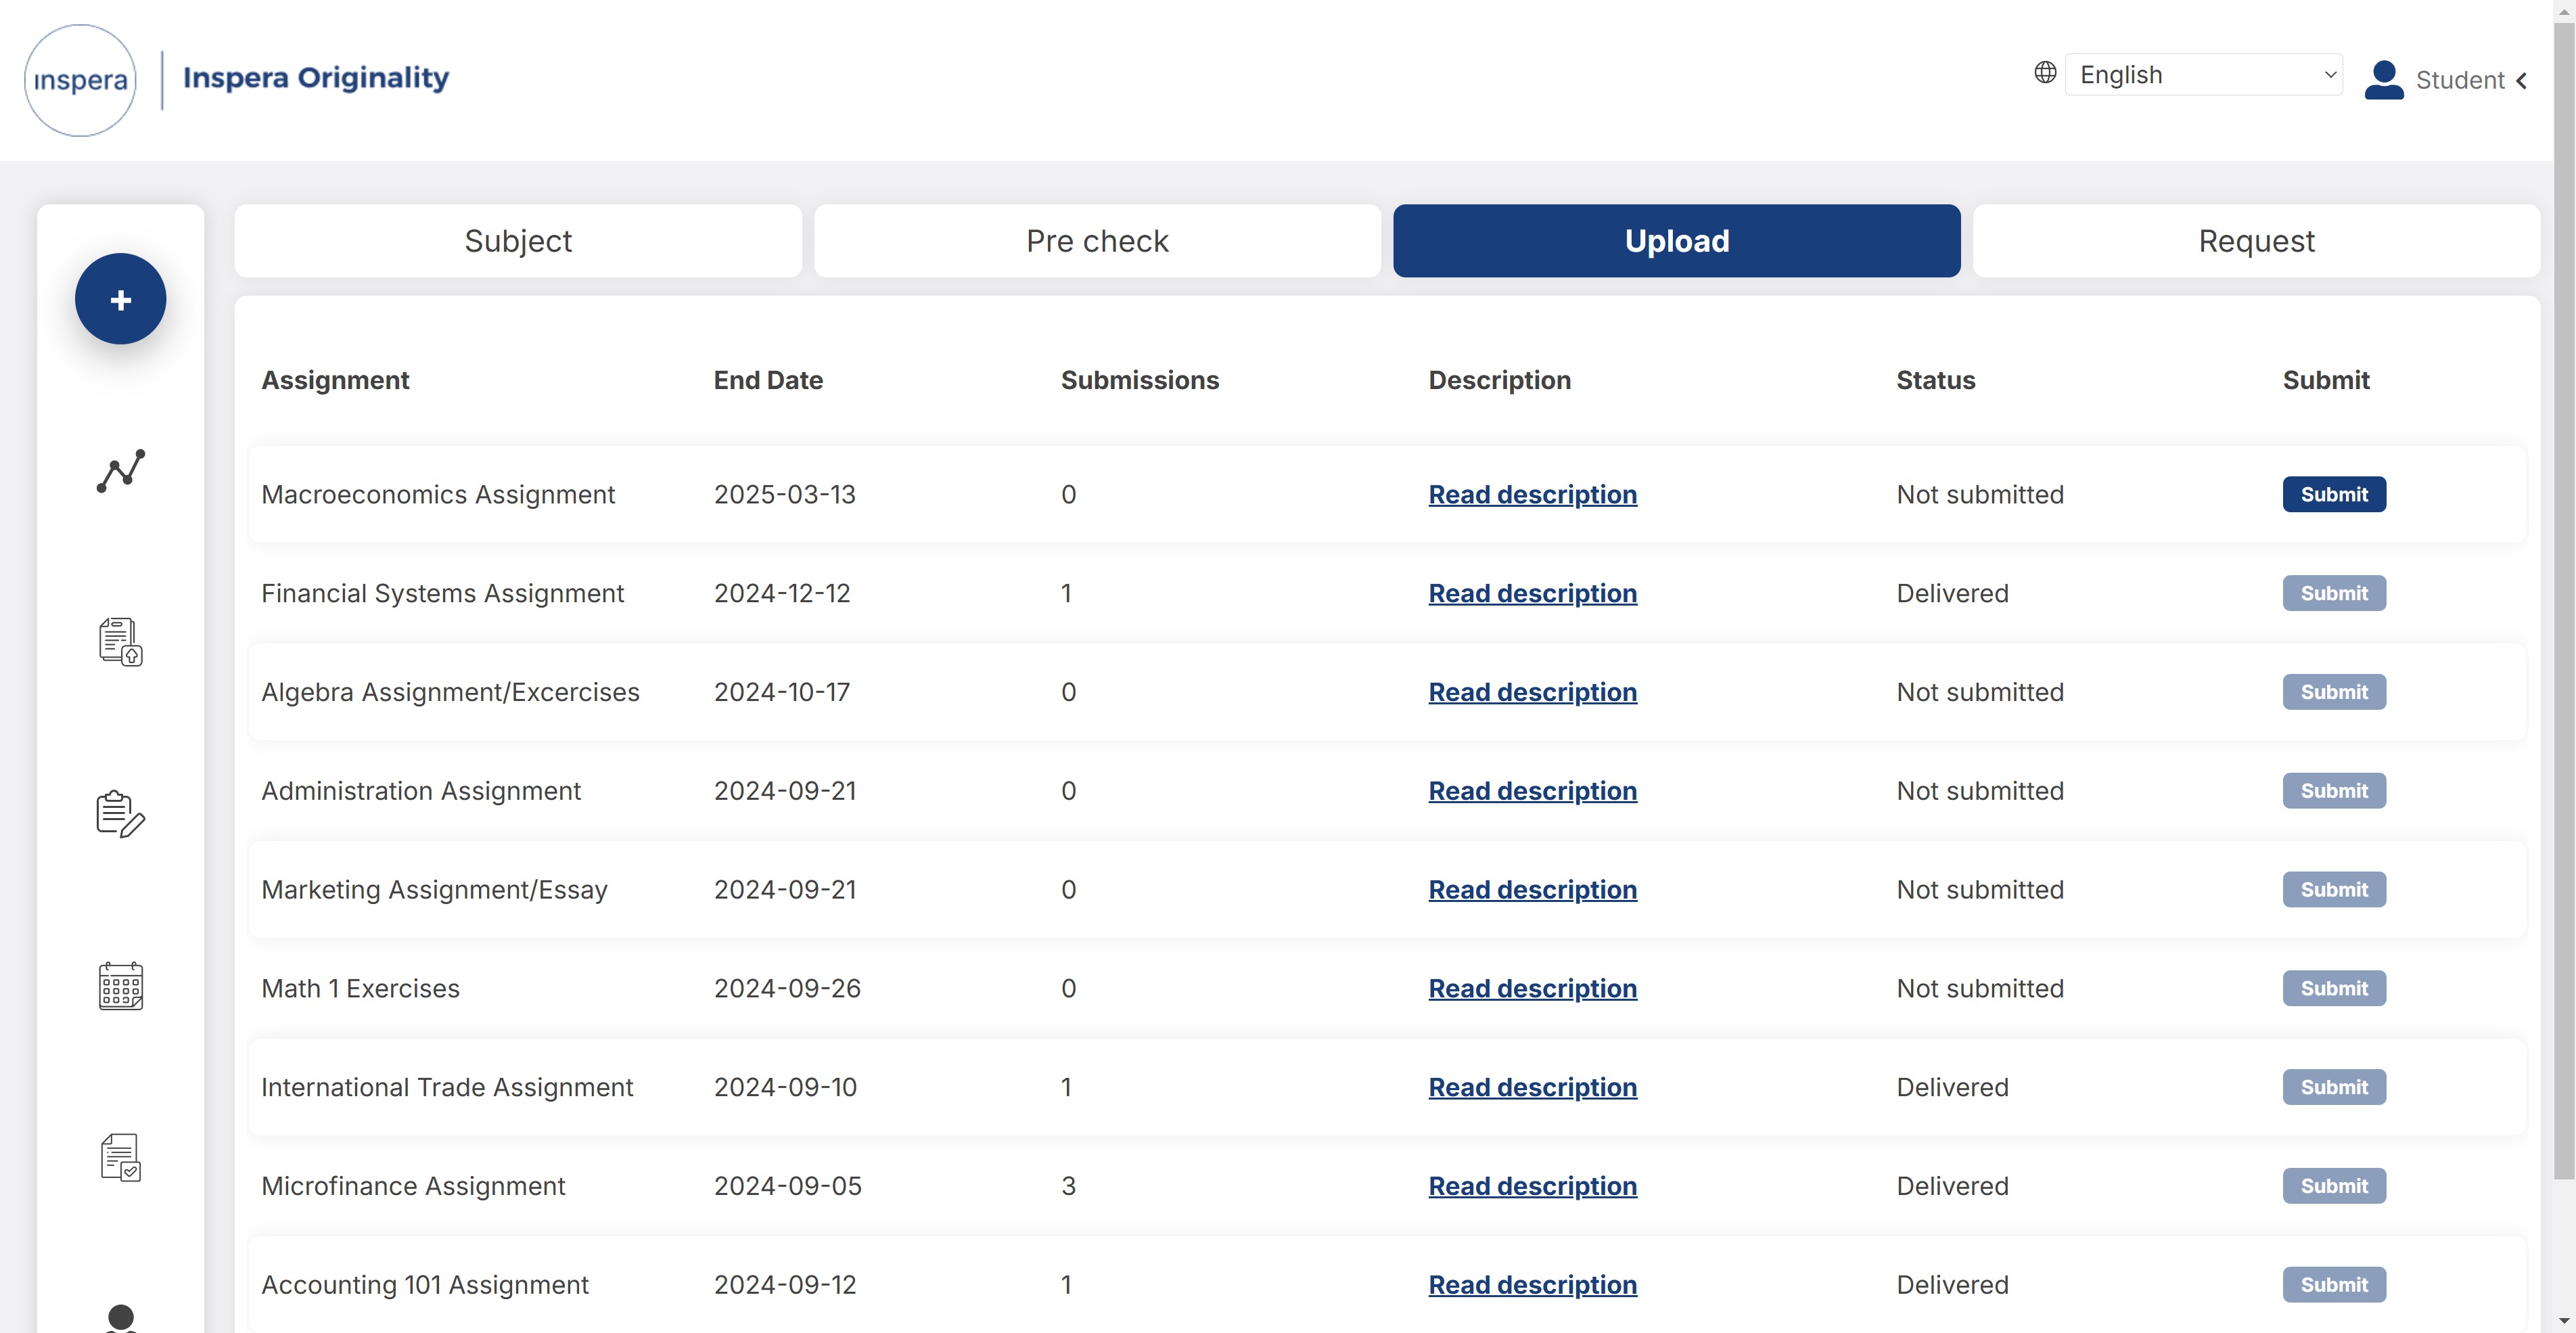The width and height of the screenshot is (2576, 1333).
Task: Read description of Marketing Assignment/Essay
Action: coord(1532,890)
